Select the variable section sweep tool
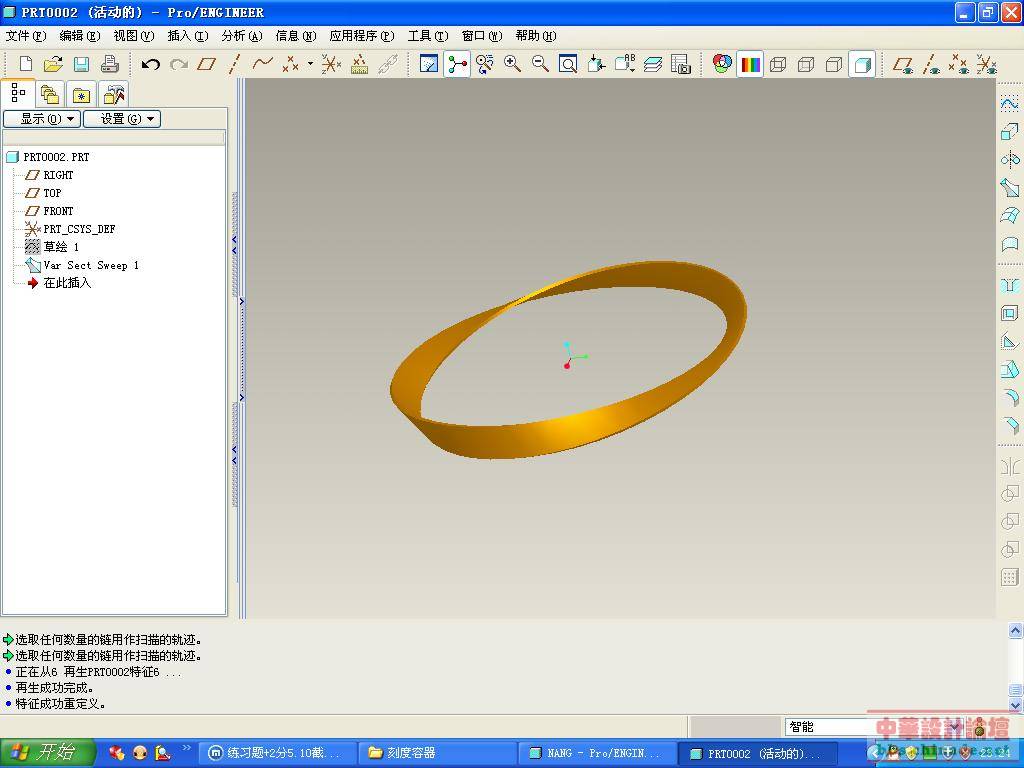The image size is (1024, 768). (1010, 188)
